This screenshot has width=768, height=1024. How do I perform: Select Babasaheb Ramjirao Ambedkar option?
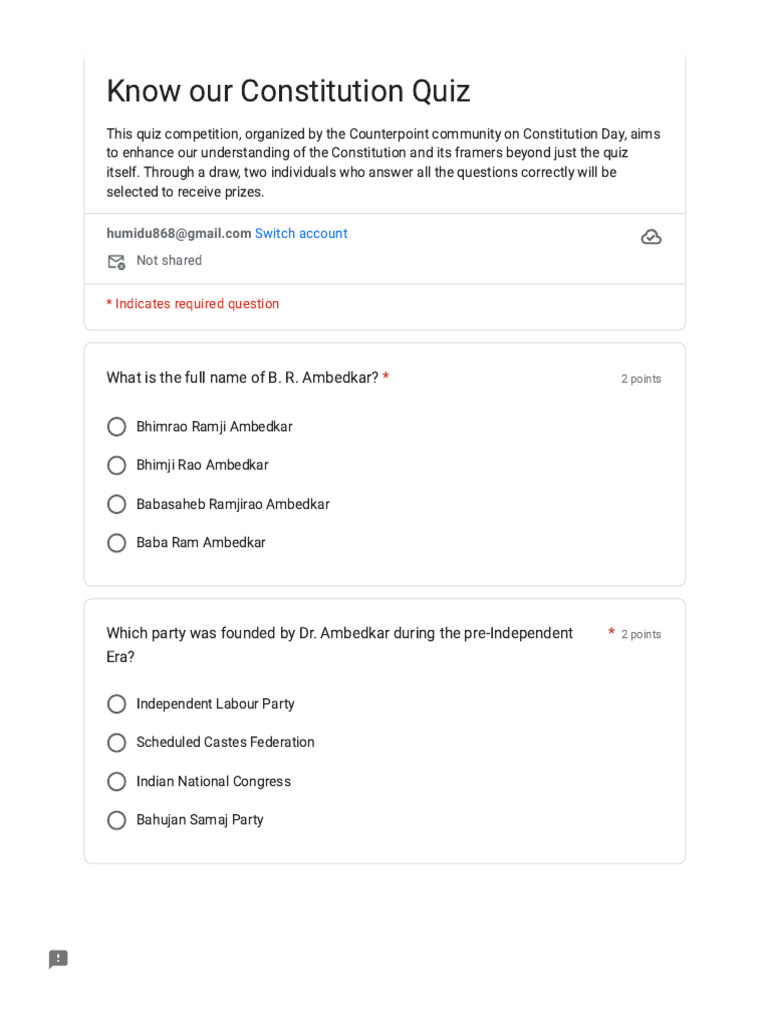click(117, 505)
